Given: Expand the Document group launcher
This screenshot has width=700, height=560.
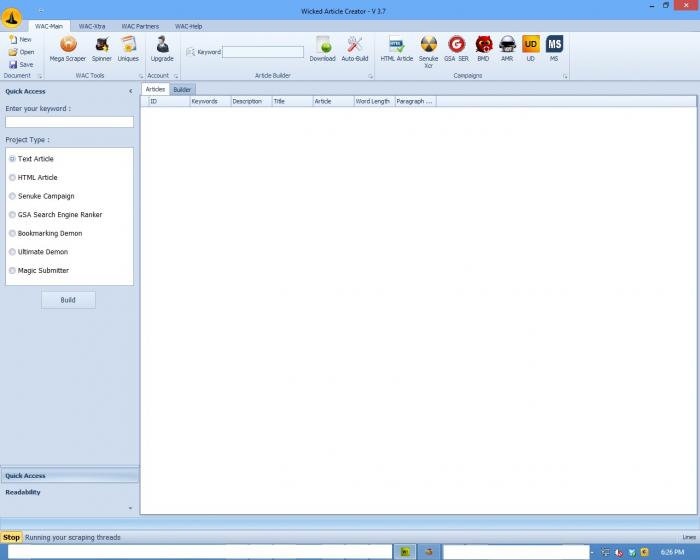Looking at the screenshot, I should coord(40,76).
